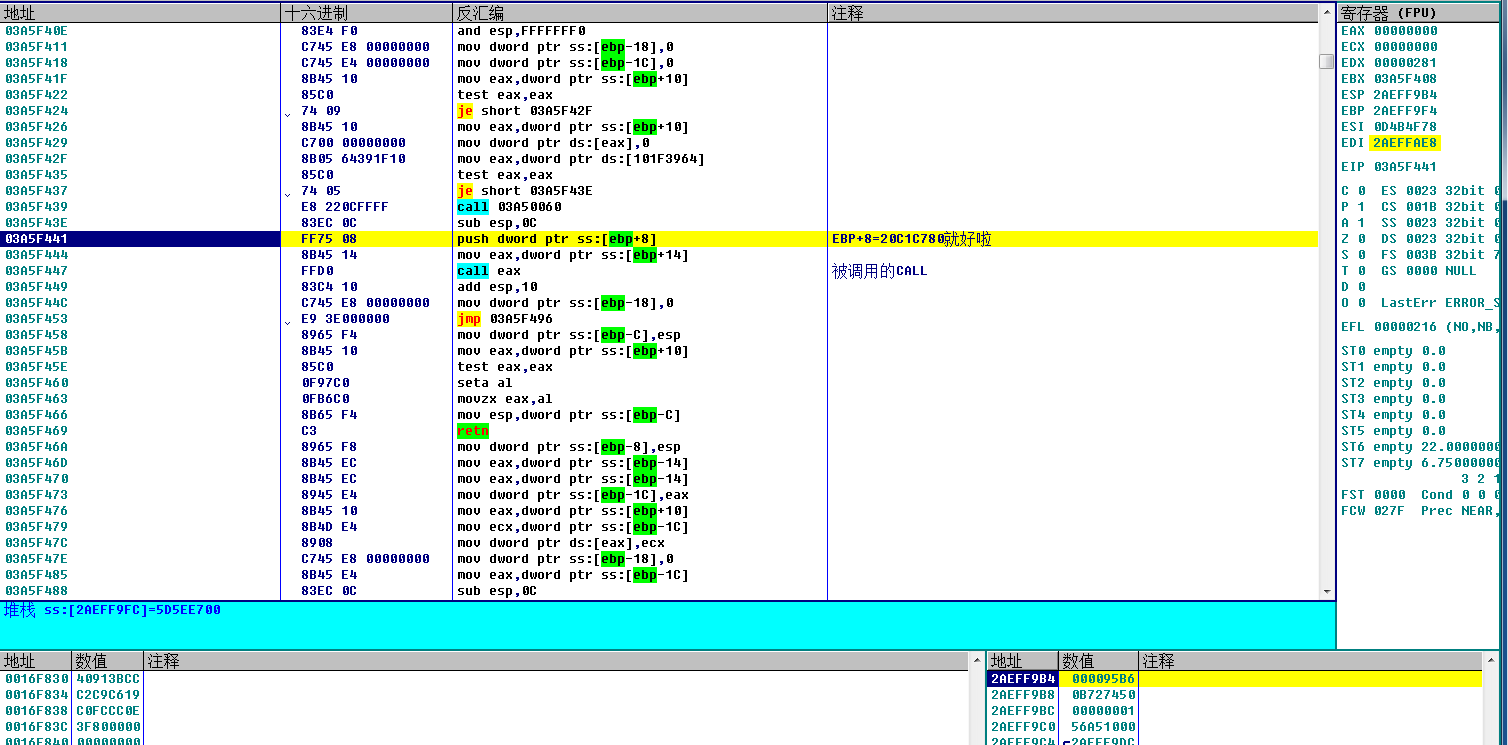Select address 03A5F488

[x=37, y=591]
